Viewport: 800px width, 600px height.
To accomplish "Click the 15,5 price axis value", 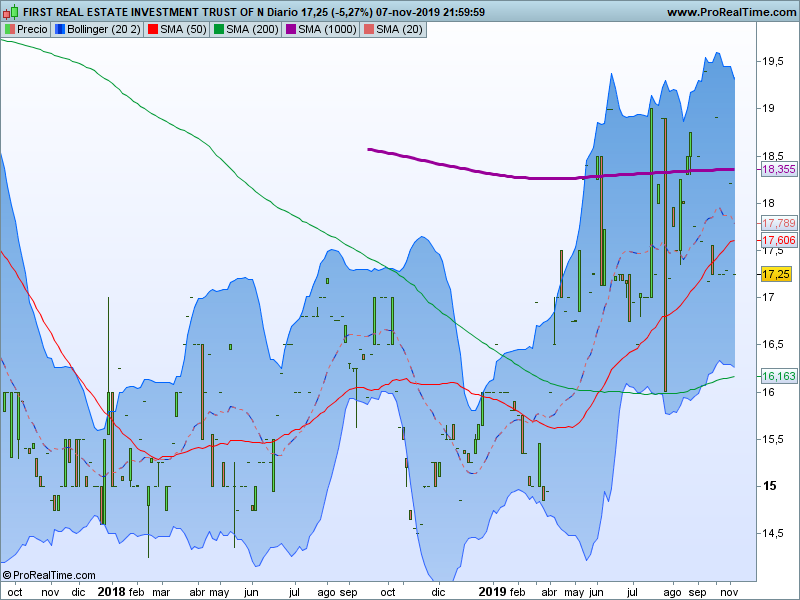I will 773,439.
